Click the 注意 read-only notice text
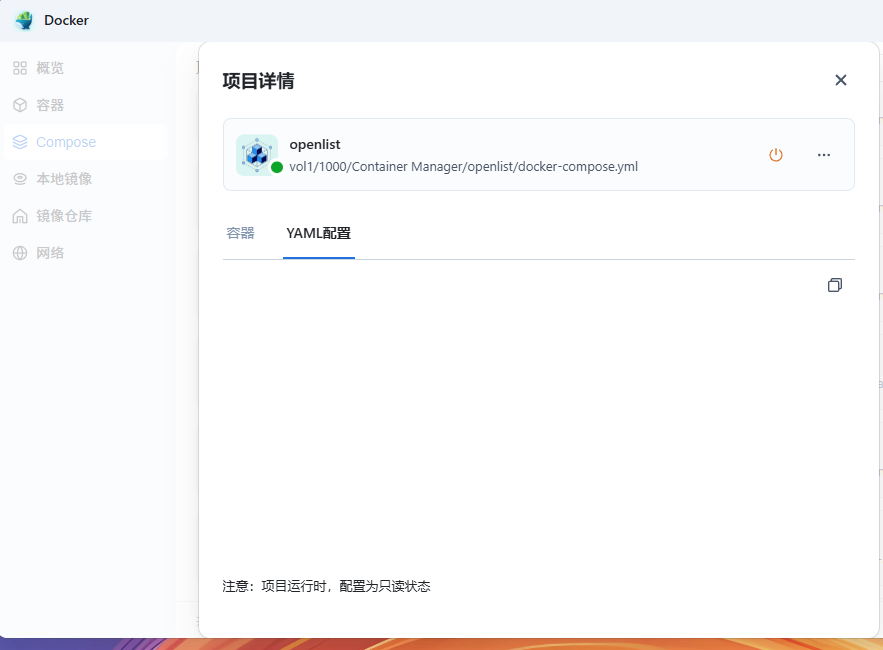 pos(326,586)
